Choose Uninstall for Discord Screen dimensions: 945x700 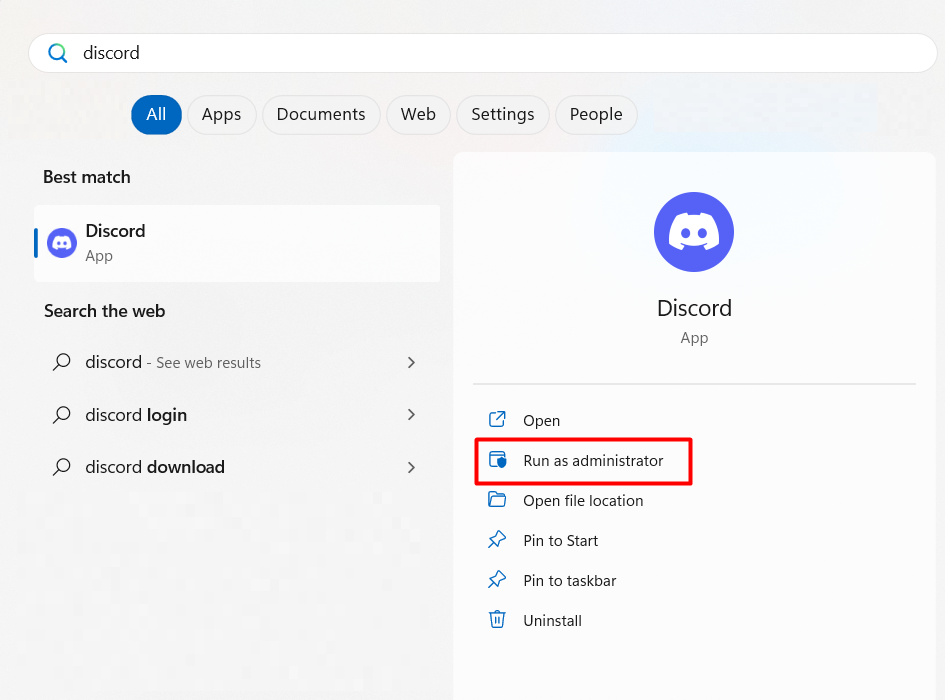click(x=552, y=621)
